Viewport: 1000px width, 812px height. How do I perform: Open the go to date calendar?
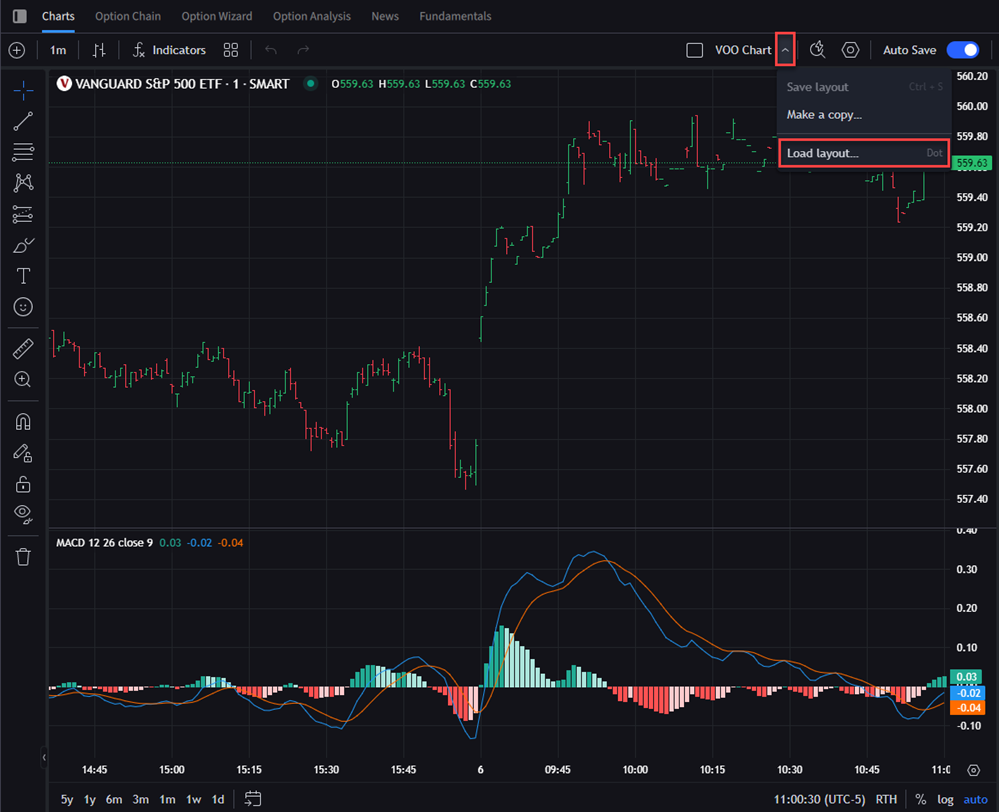(253, 799)
